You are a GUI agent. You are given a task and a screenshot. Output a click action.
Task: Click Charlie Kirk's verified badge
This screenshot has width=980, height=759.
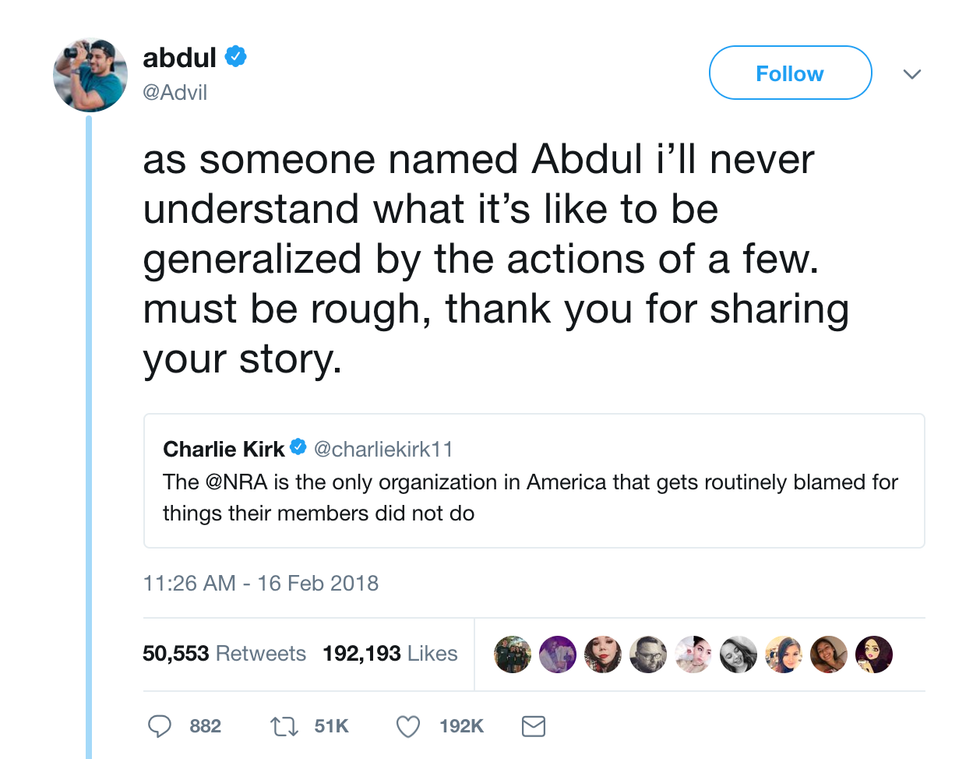coord(299,449)
